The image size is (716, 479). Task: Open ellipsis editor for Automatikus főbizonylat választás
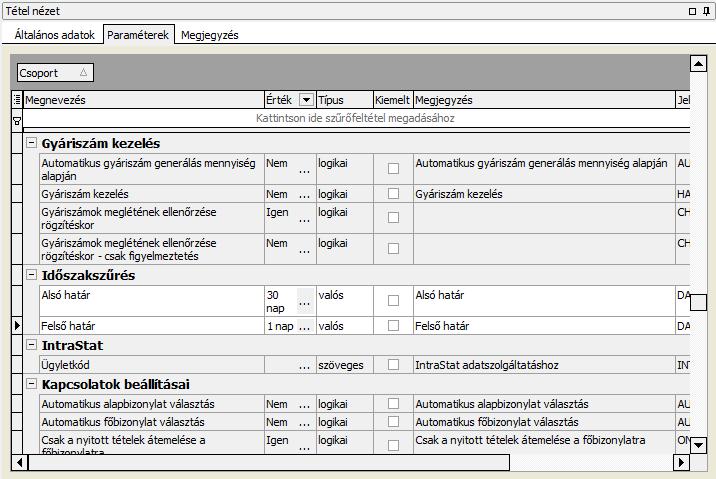coord(305,422)
